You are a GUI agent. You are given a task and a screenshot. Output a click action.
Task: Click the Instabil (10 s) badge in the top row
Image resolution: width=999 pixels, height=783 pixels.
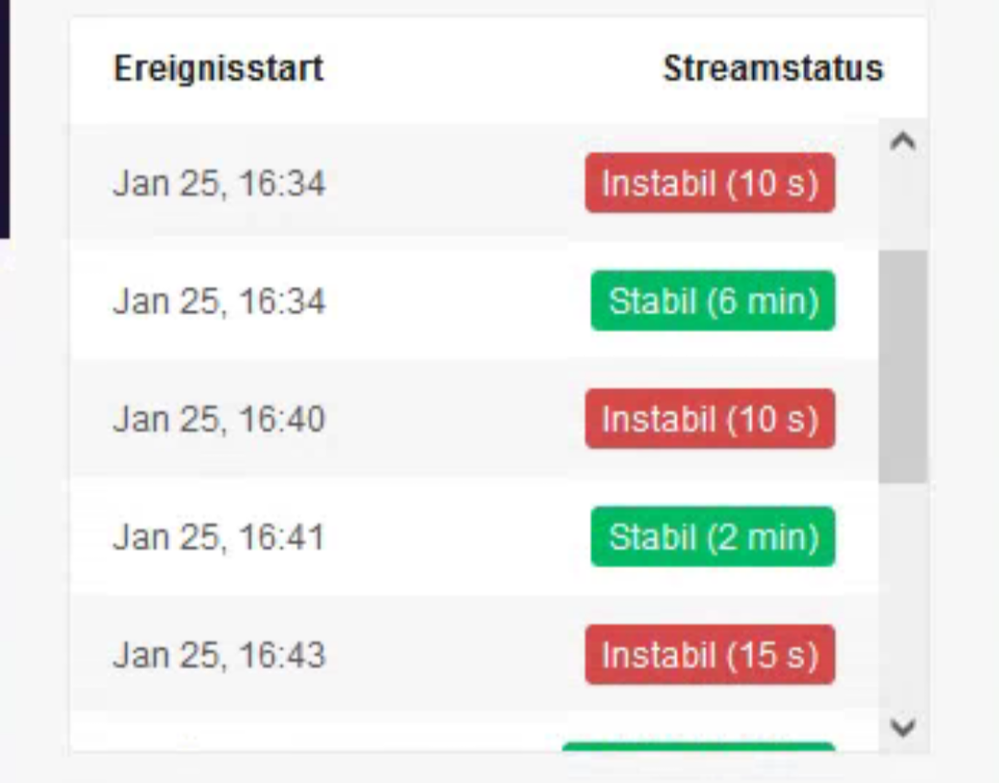pos(710,183)
